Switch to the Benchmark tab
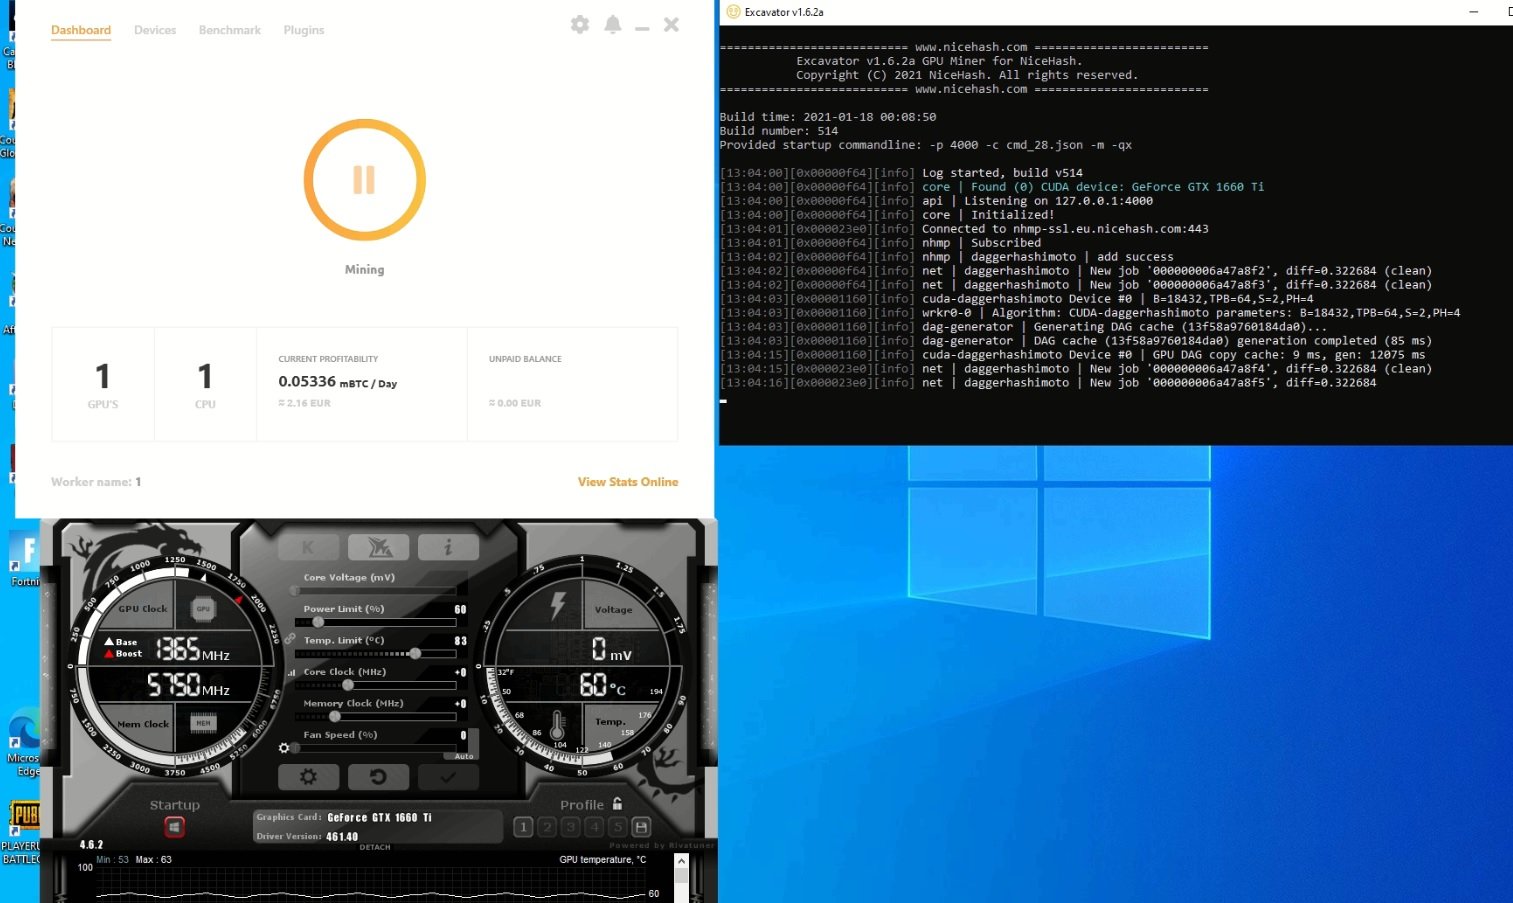1513x903 pixels. pos(230,30)
